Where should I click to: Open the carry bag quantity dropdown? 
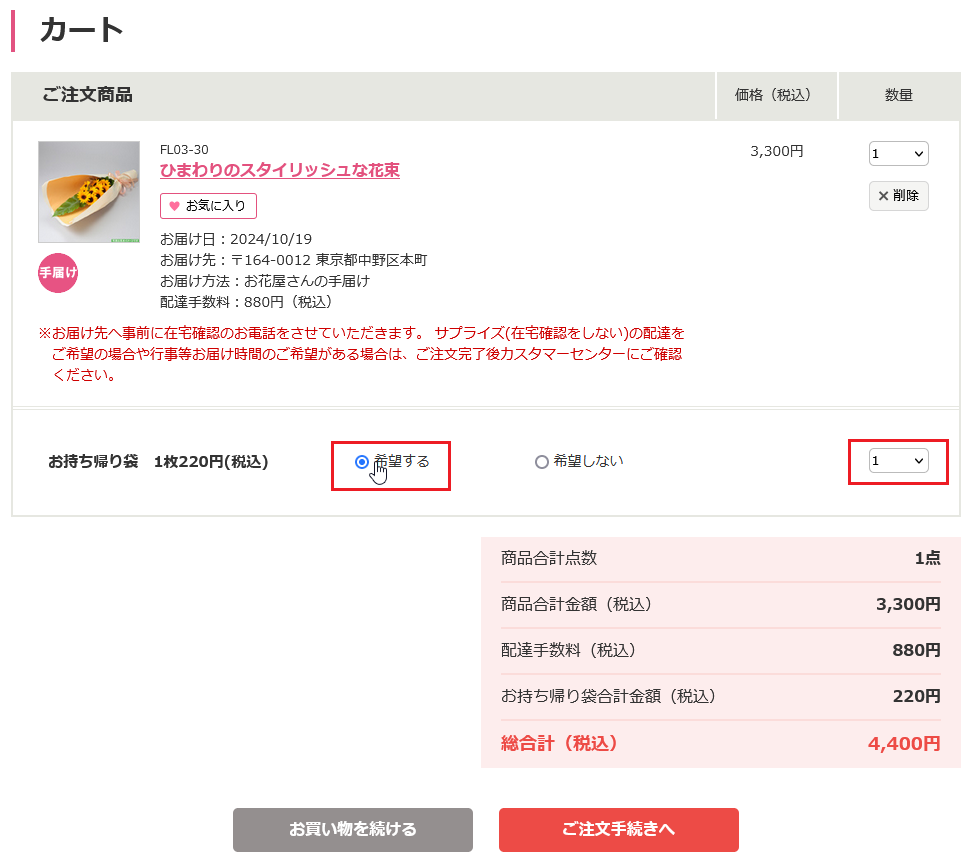click(898, 461)
